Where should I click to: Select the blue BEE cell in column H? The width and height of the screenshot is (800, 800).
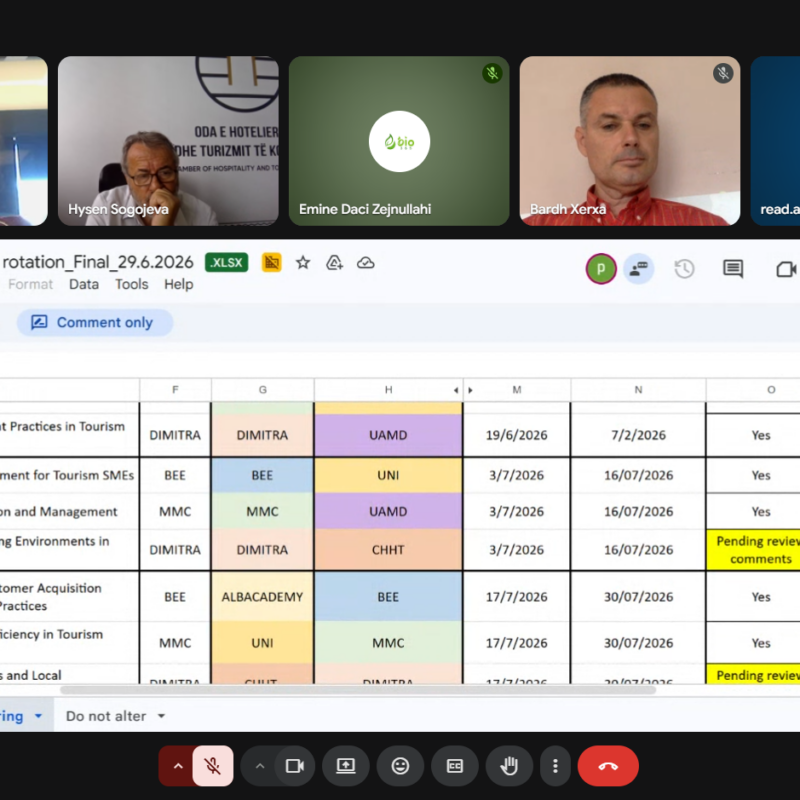point(388,596)
